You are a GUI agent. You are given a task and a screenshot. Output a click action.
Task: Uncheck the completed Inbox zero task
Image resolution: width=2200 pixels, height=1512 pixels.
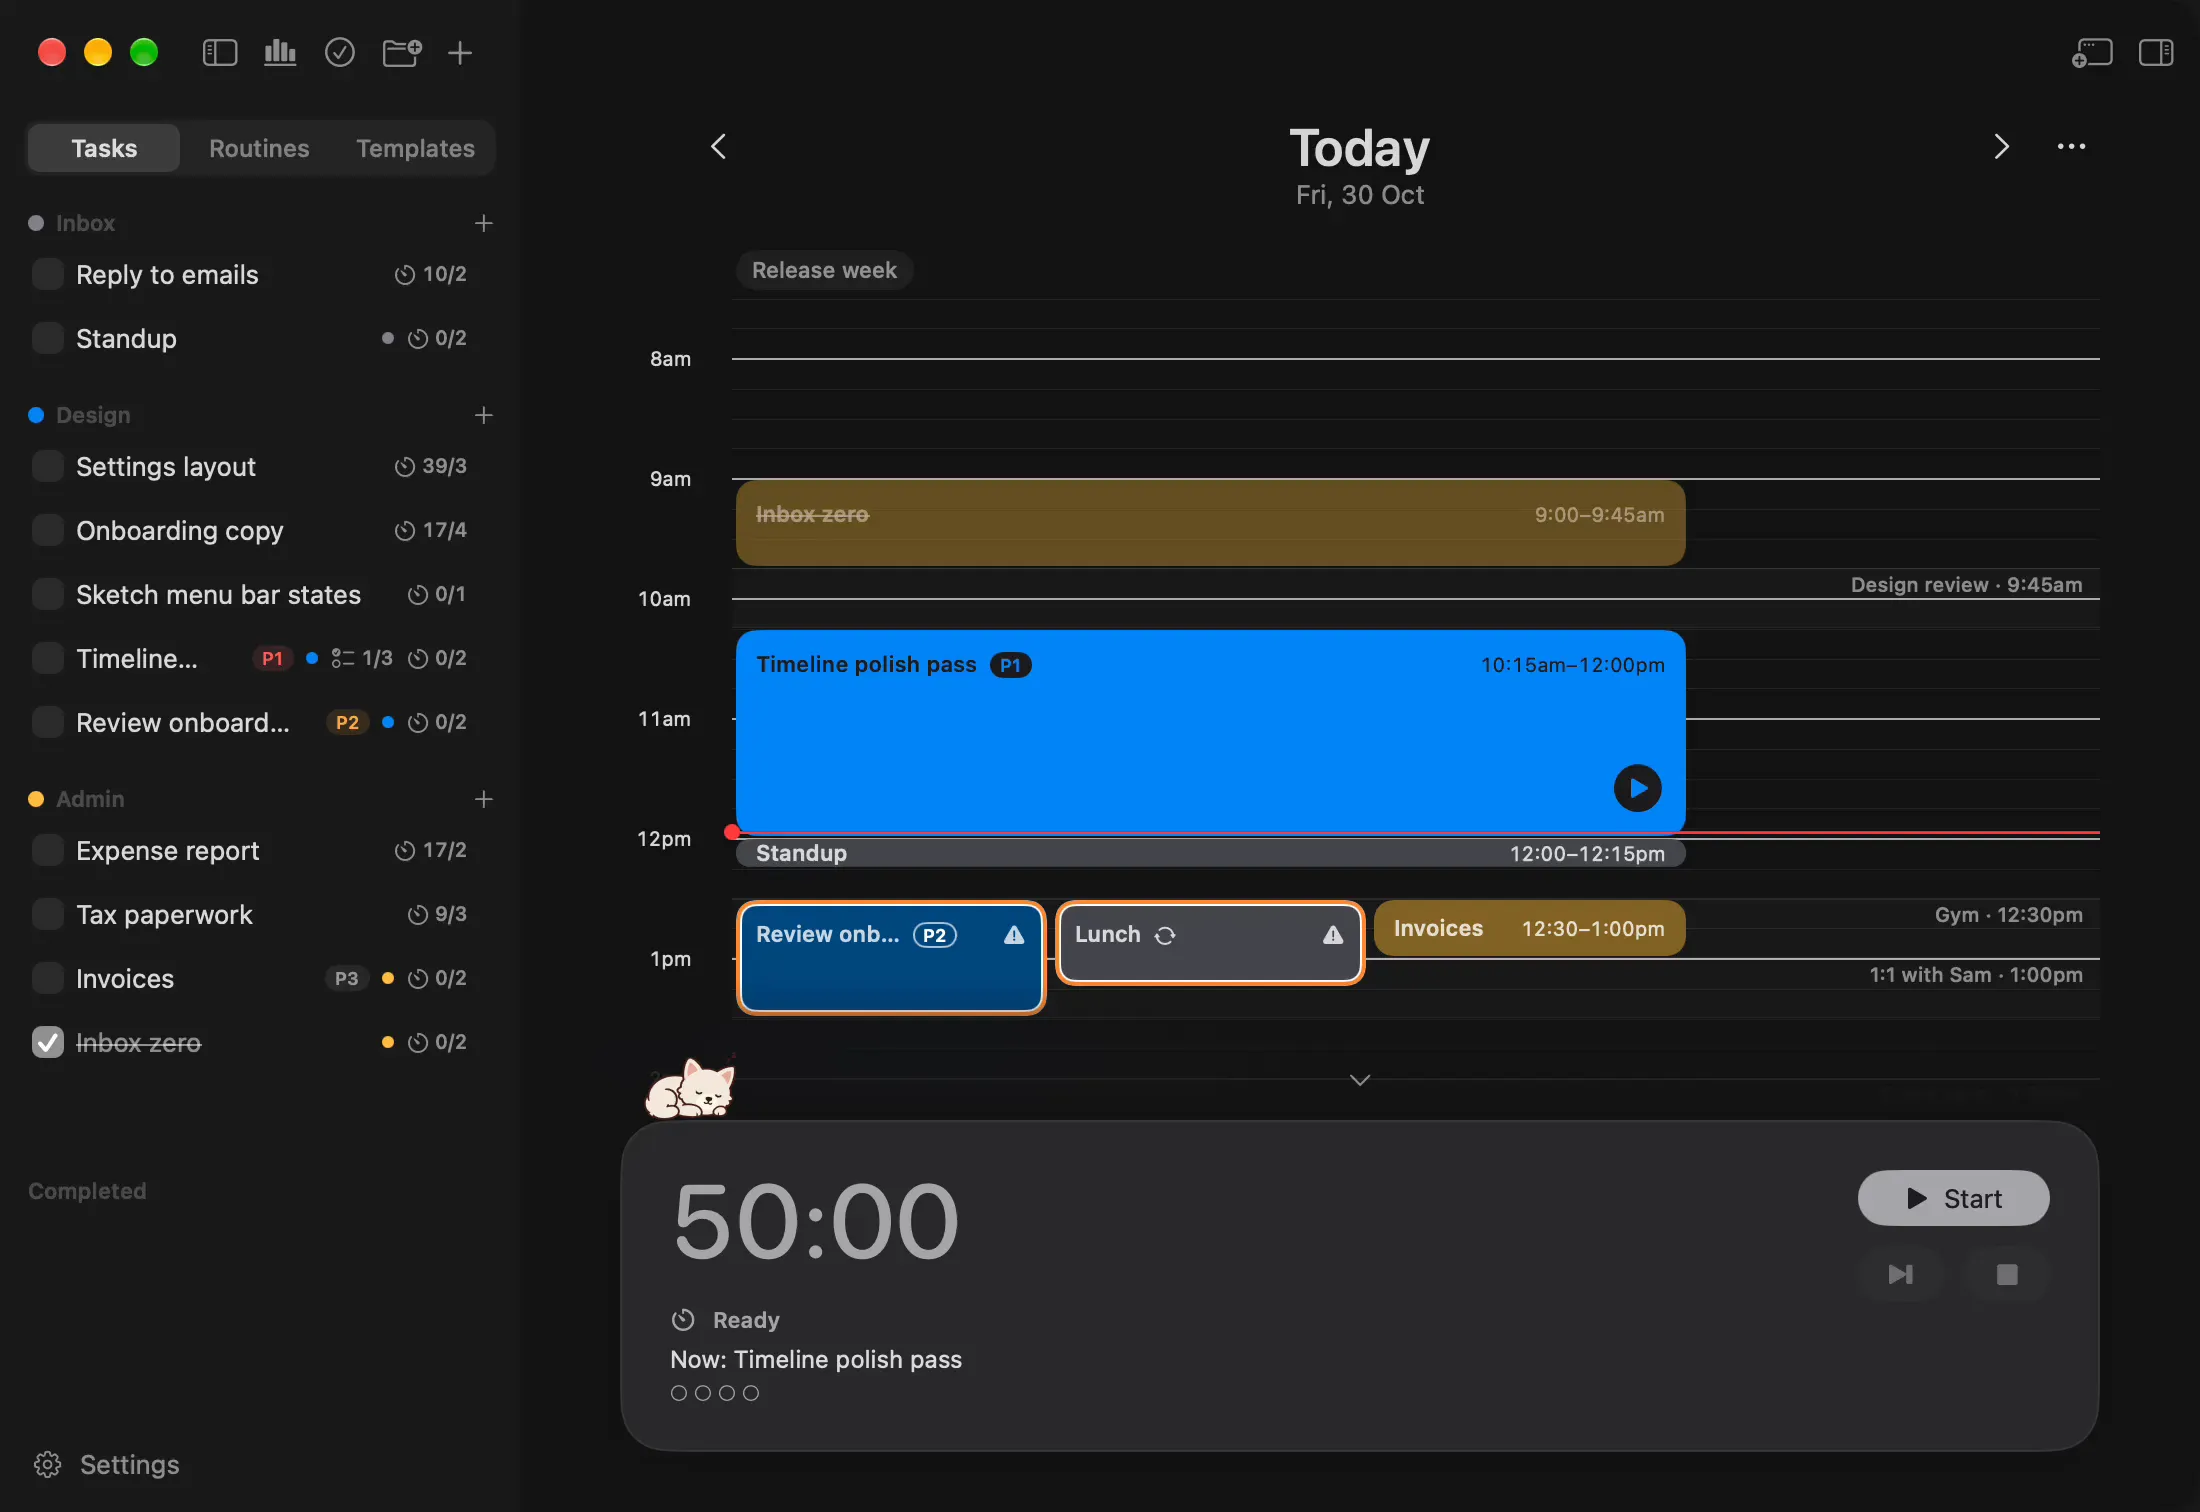(x=48, y=1042)
